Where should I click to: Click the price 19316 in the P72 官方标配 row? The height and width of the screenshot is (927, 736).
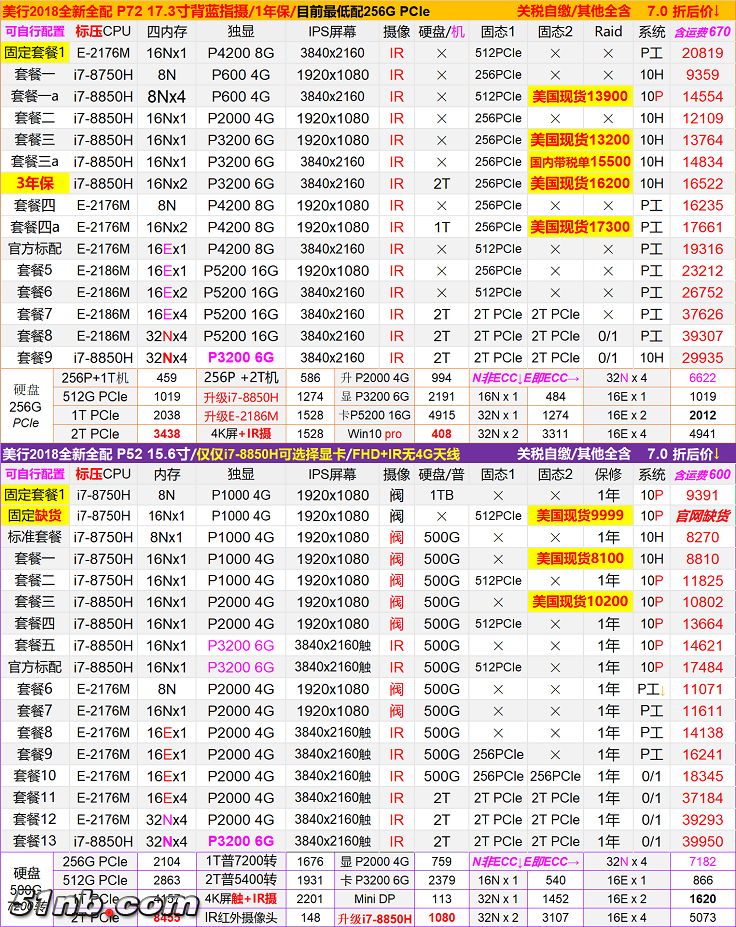tap(702, 249)
